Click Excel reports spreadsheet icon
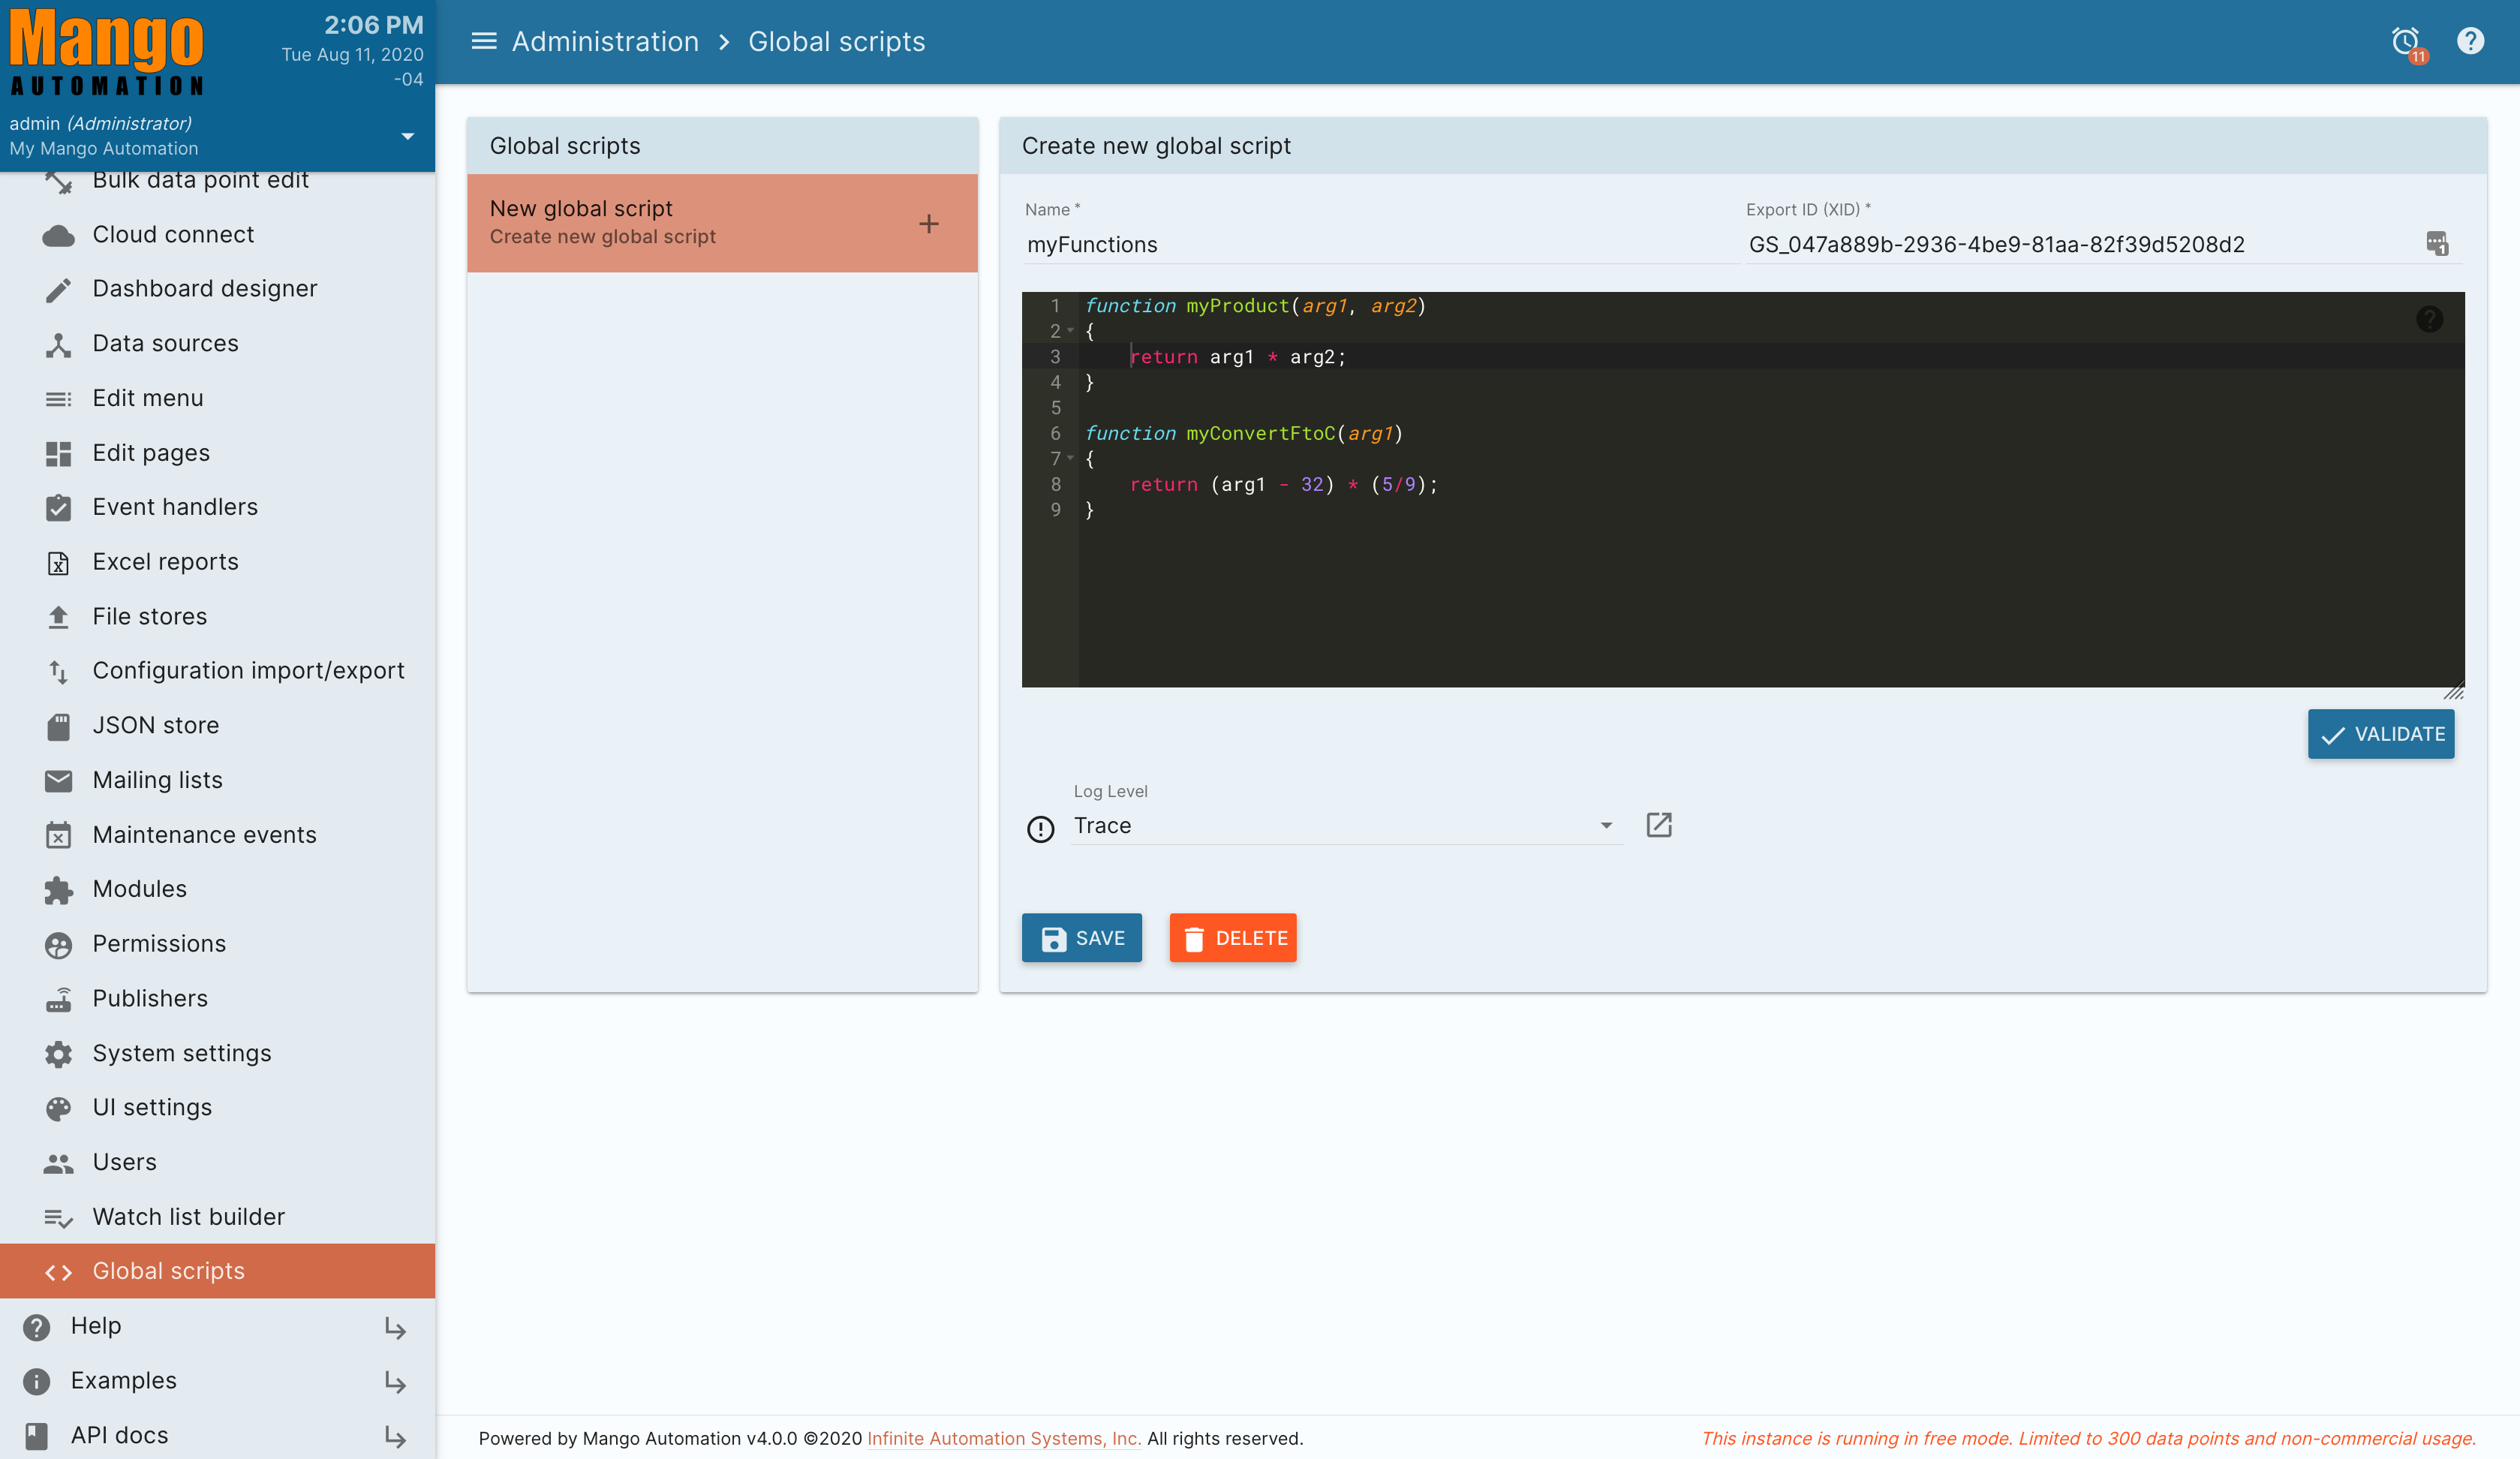 point(58,563)
